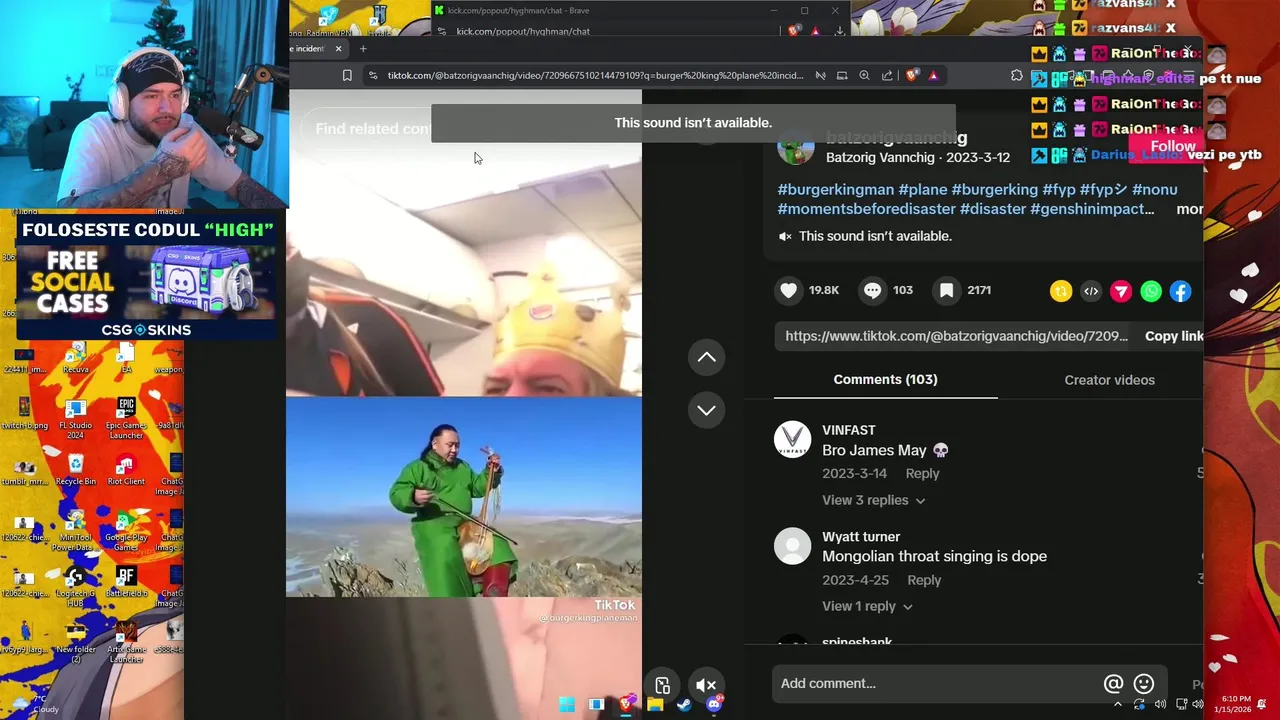Screen dimensions: 1280x720
Task: Select Battlefield 6 desktop shortcut
Action: pyautogui.click(x=126, y=583)
